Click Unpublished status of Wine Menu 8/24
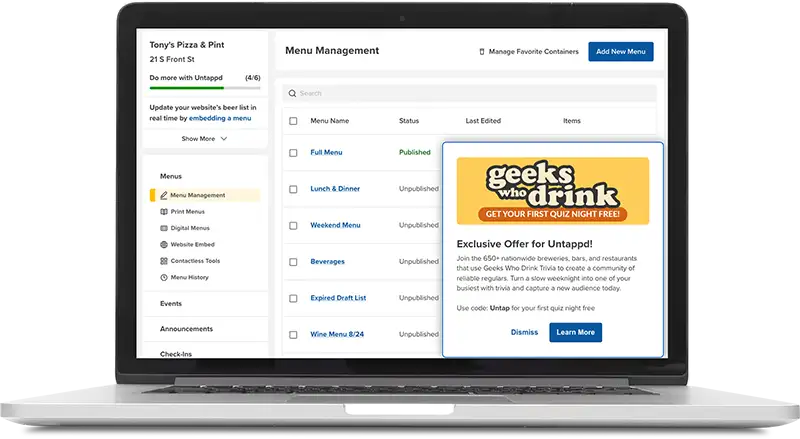 pos(419,335)
